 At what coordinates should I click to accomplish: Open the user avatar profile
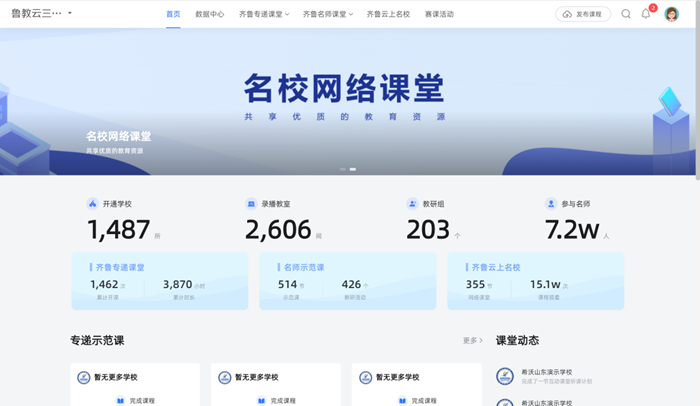[672, 14]
